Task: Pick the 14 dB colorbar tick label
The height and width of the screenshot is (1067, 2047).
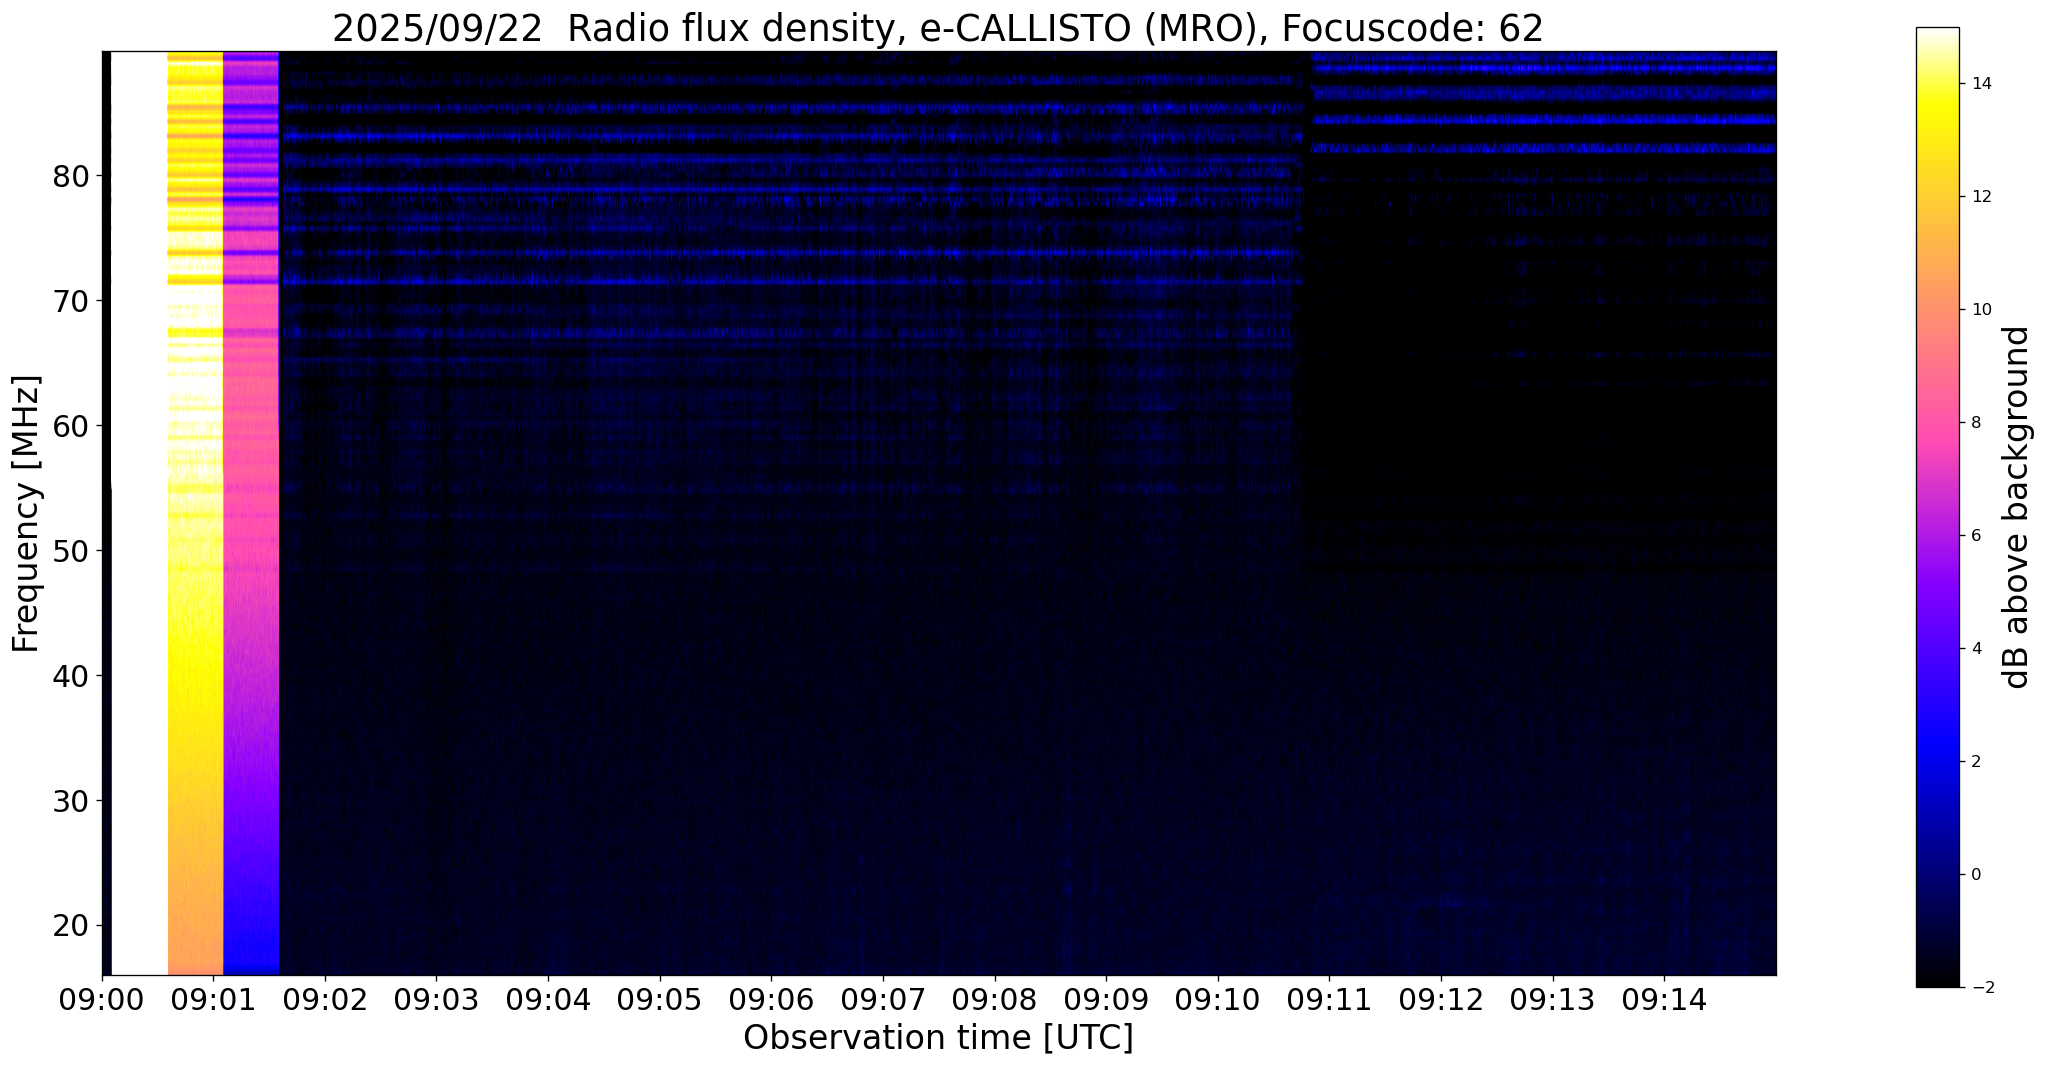Action: [1980, 84]
